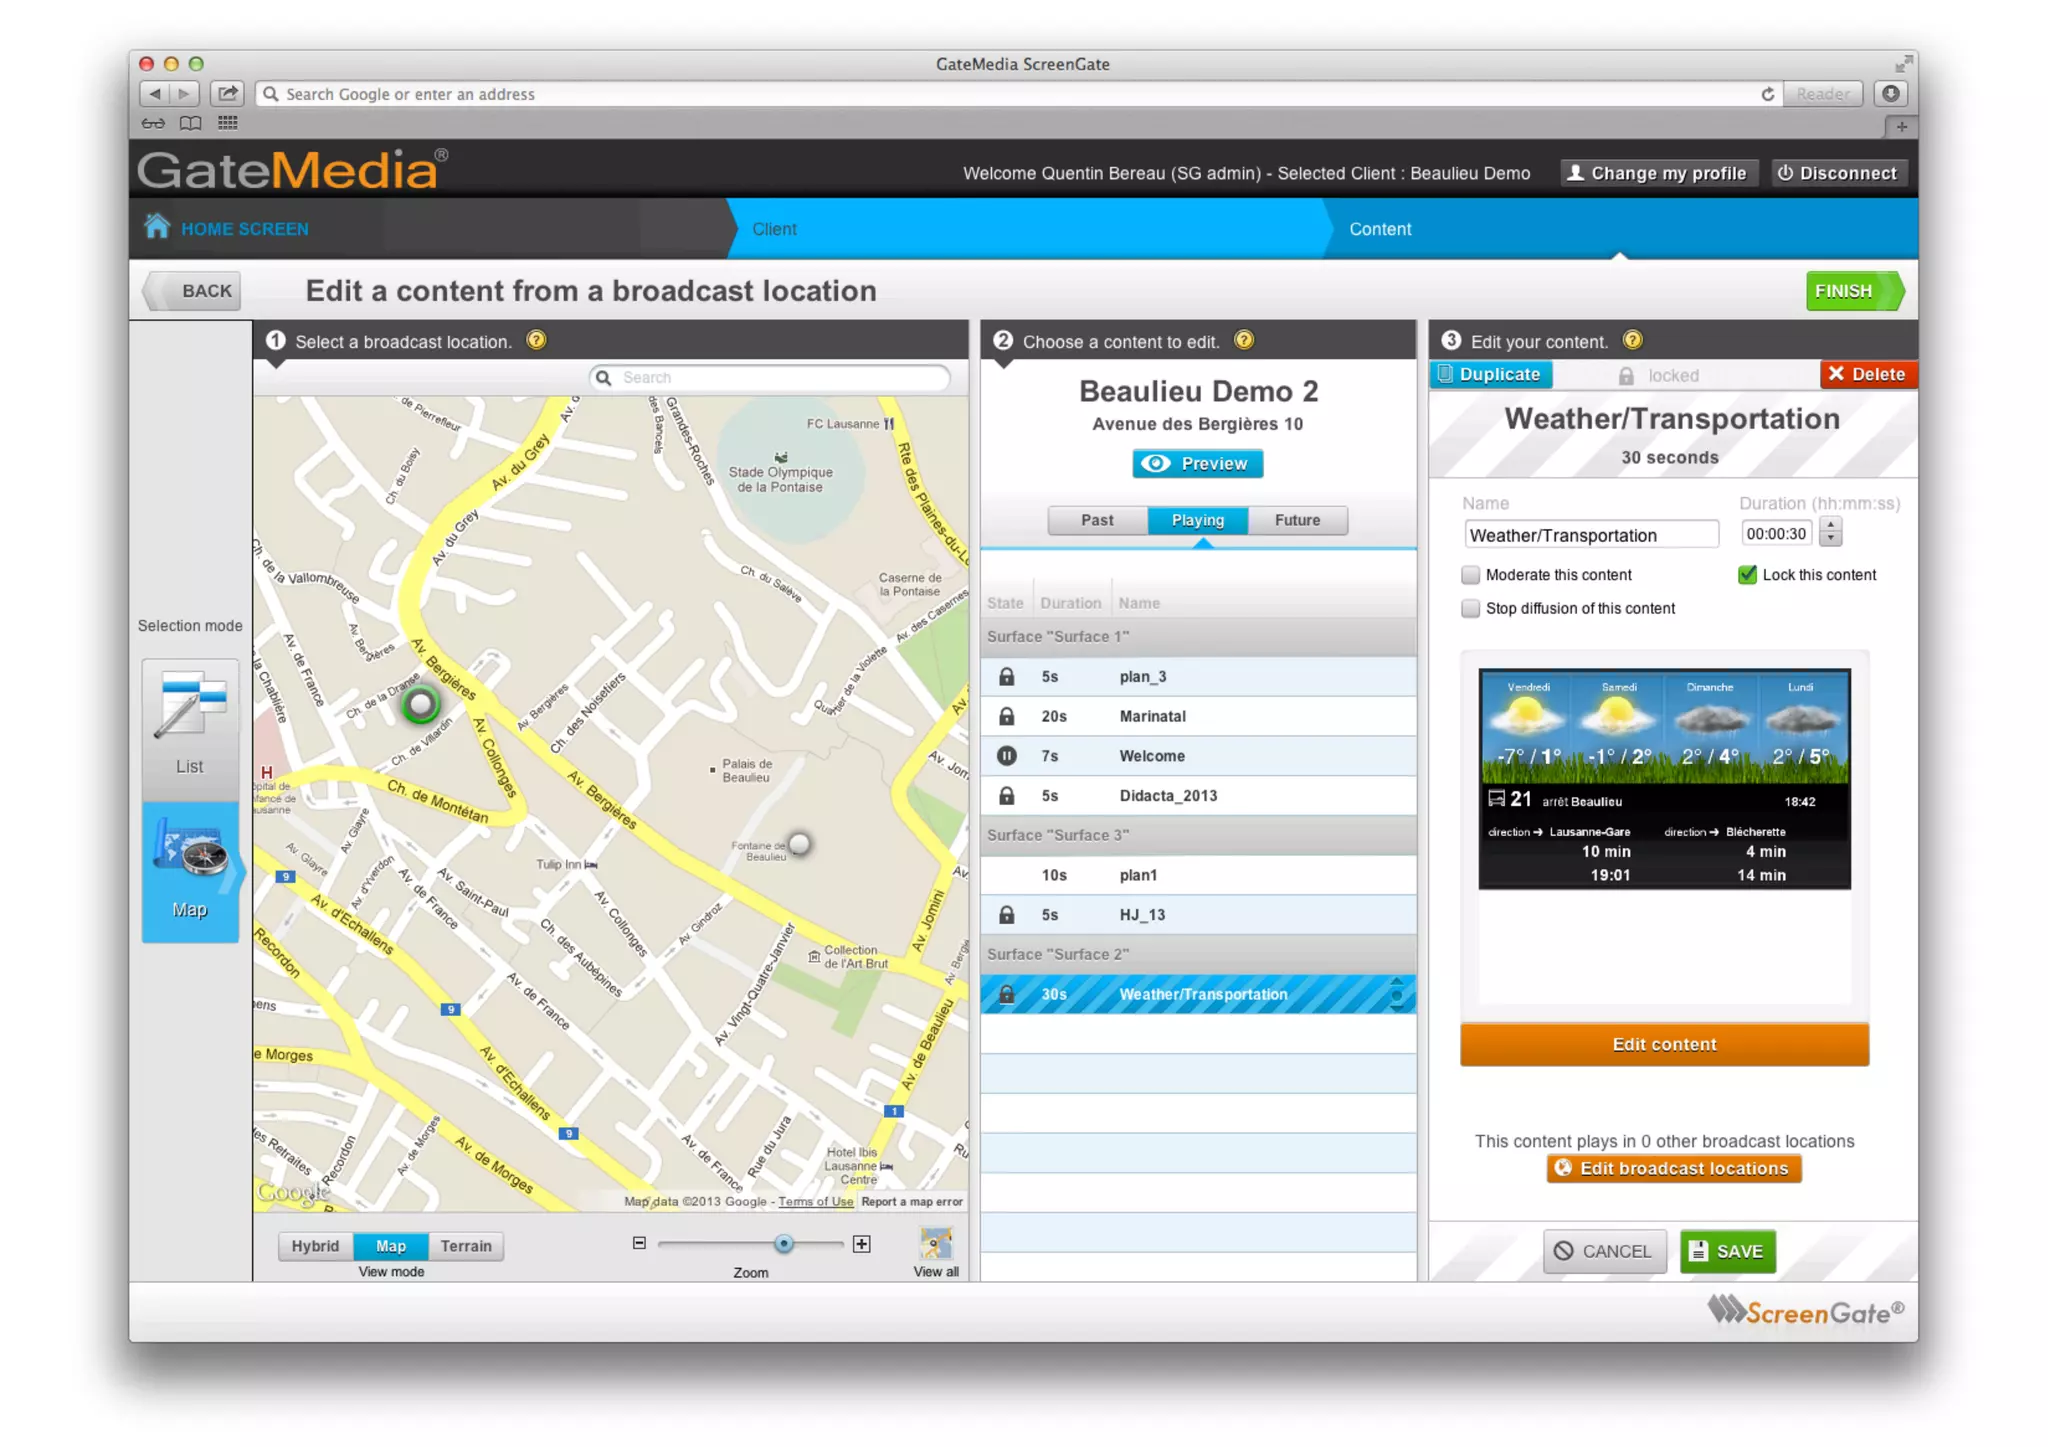
Task: Click the content Name input field
Action: click(1590, 535)
